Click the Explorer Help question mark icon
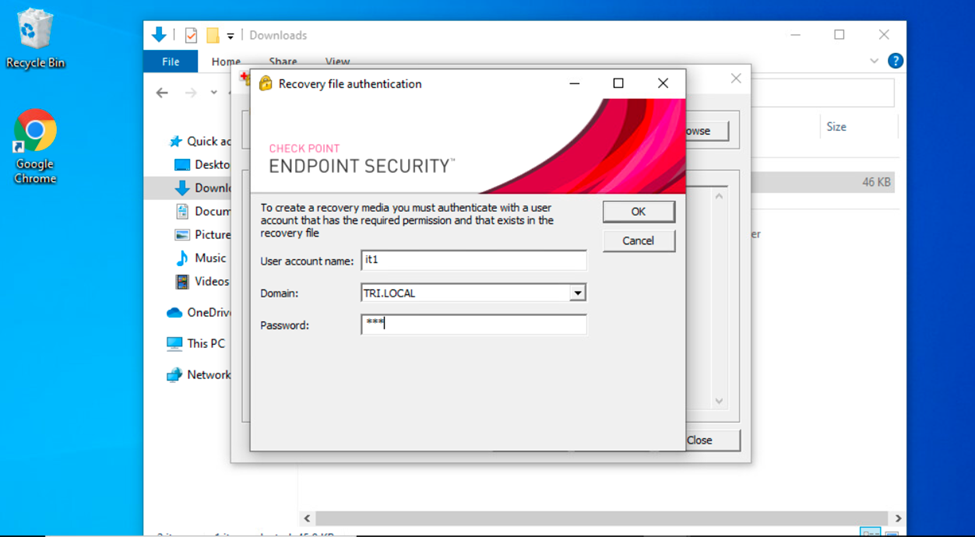This screenshot has height=537, width=975. (x=895, y=61)
